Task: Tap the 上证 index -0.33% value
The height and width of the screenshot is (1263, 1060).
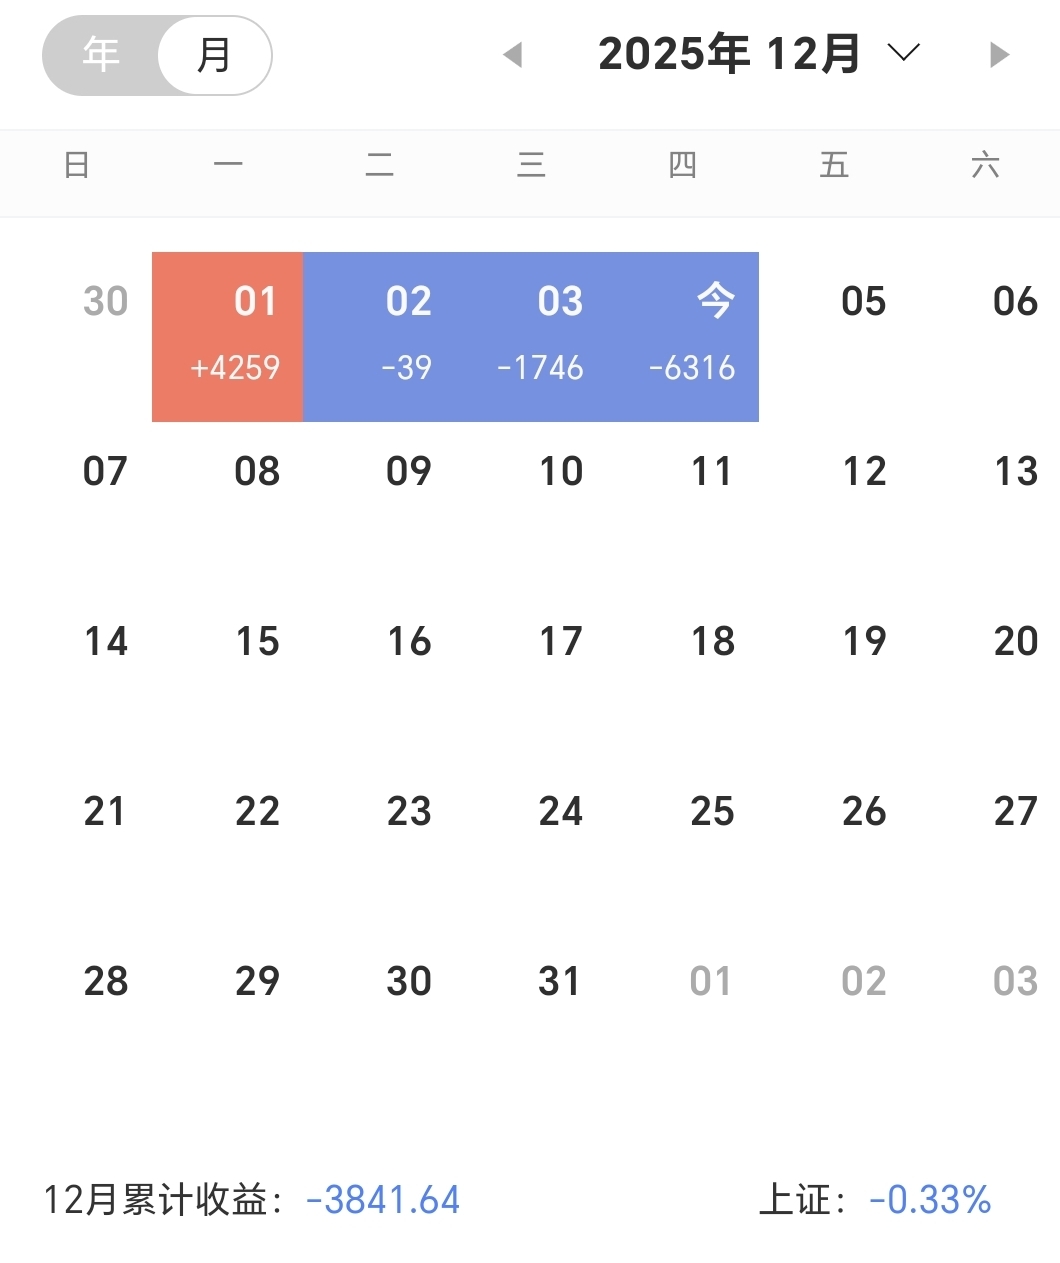Action: pyautogui.click(x=930, y=1199)
